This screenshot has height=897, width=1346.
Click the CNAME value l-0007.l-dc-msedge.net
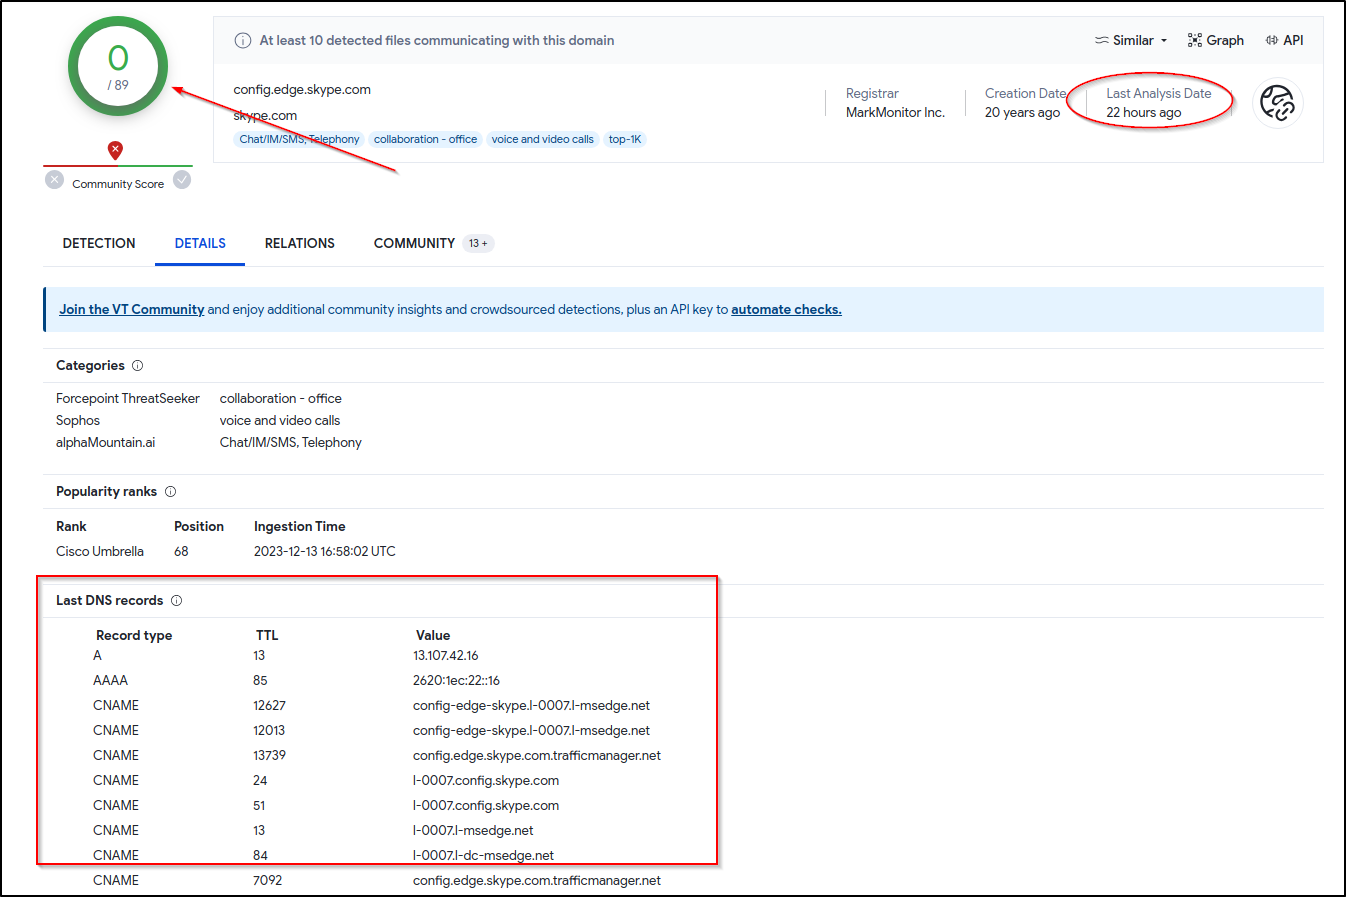(483, 856)
